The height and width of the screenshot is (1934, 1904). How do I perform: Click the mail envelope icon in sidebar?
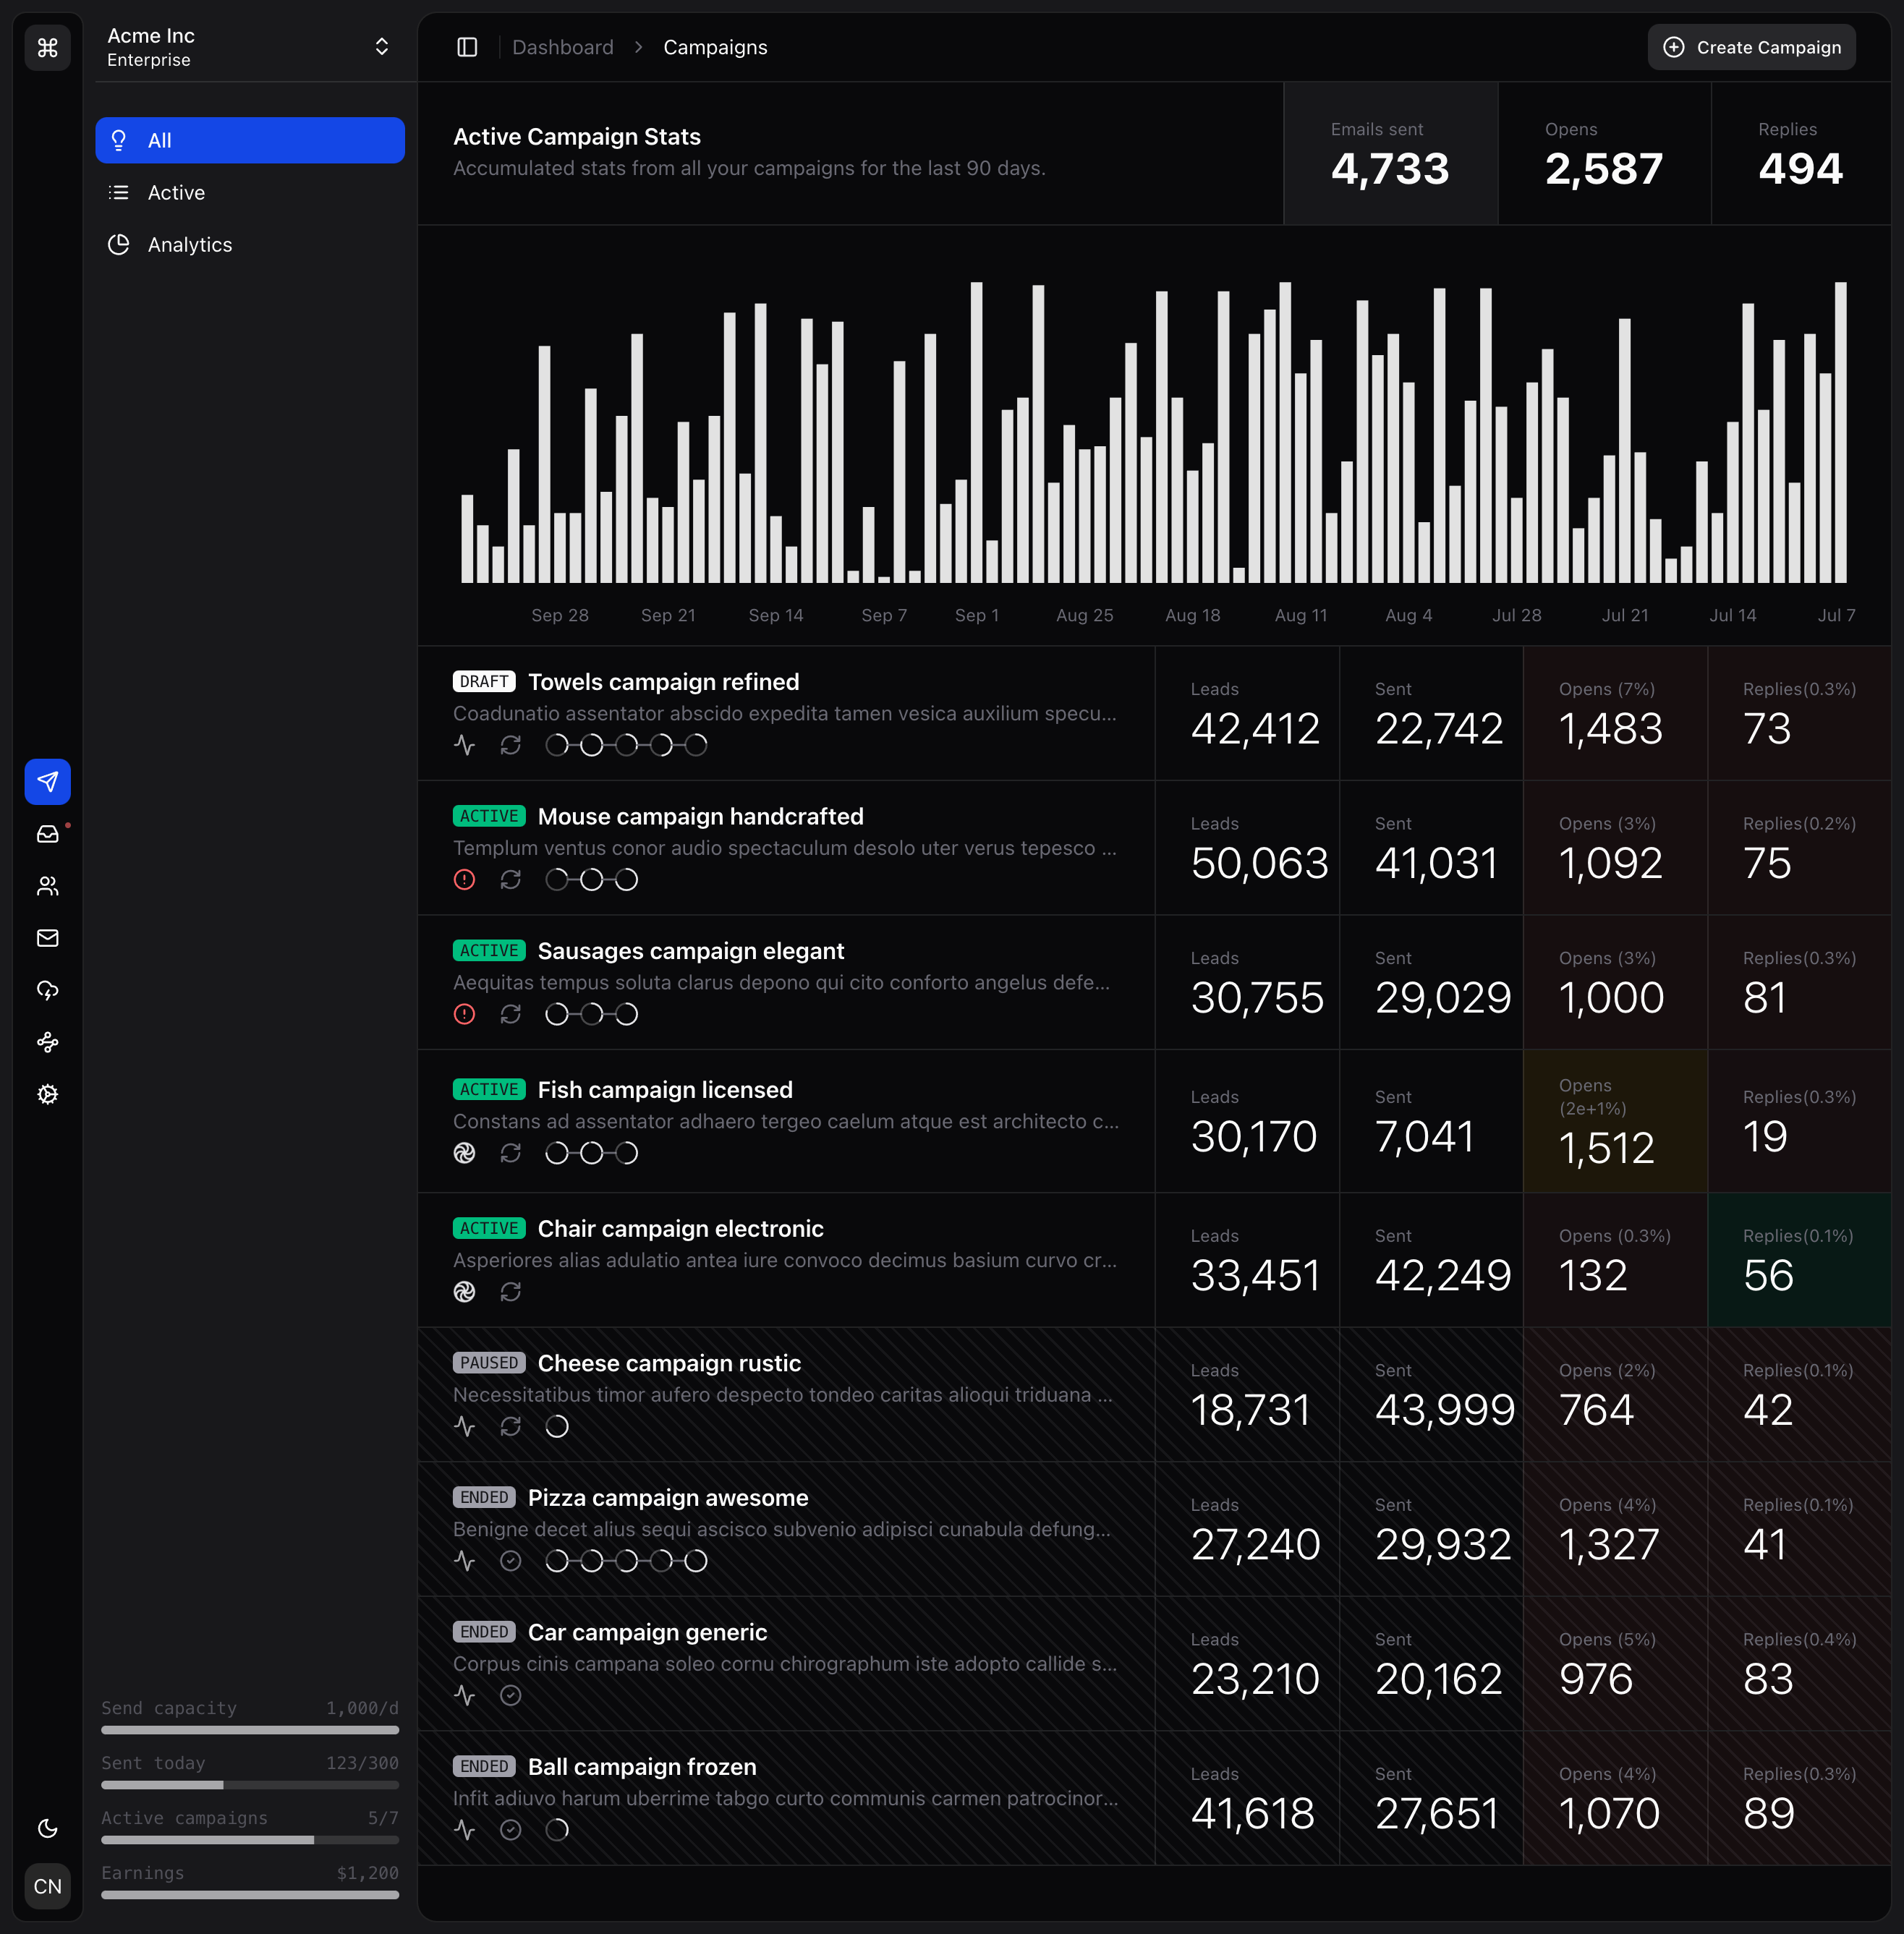pyautogui.click(x=47, y=938)
